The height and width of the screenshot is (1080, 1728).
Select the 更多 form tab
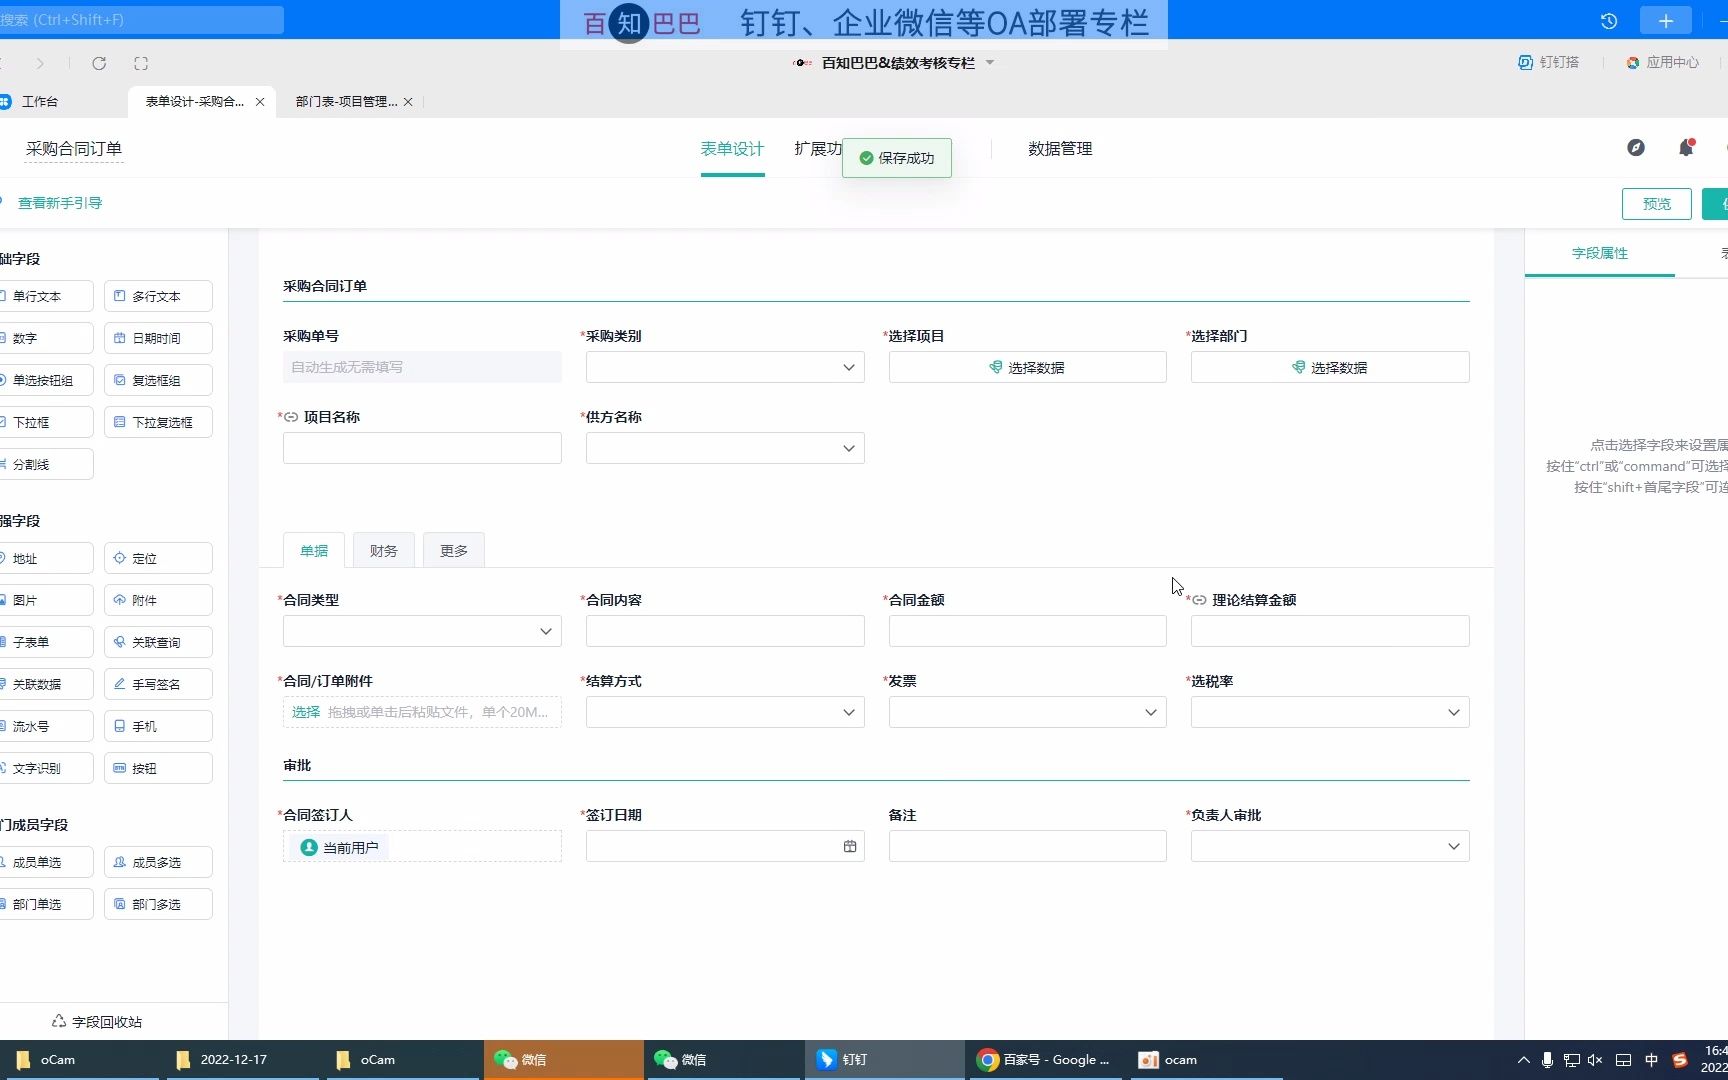click(454, 551)
